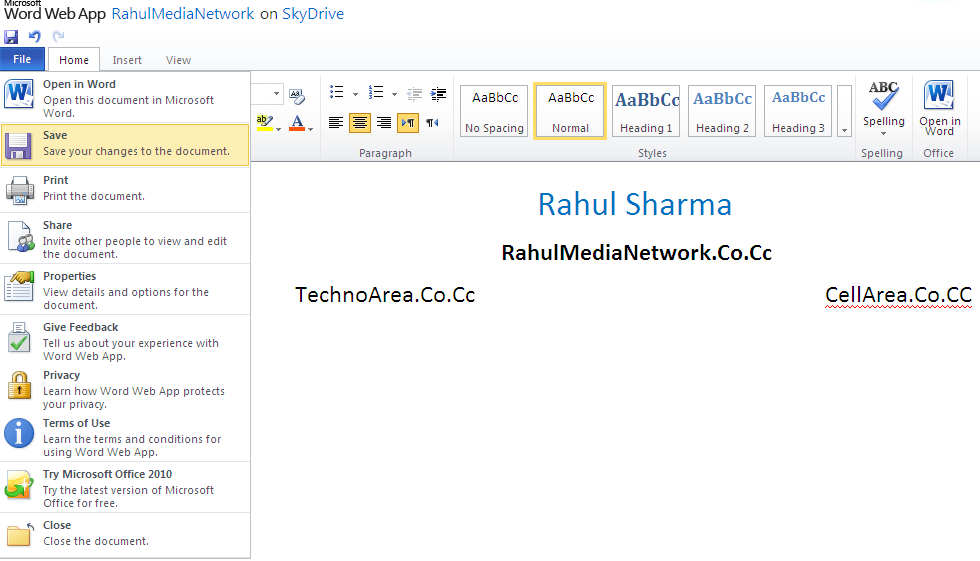980x561 pixels.
Task: Click the increase indent icon
Action: (x=439, y=94)
